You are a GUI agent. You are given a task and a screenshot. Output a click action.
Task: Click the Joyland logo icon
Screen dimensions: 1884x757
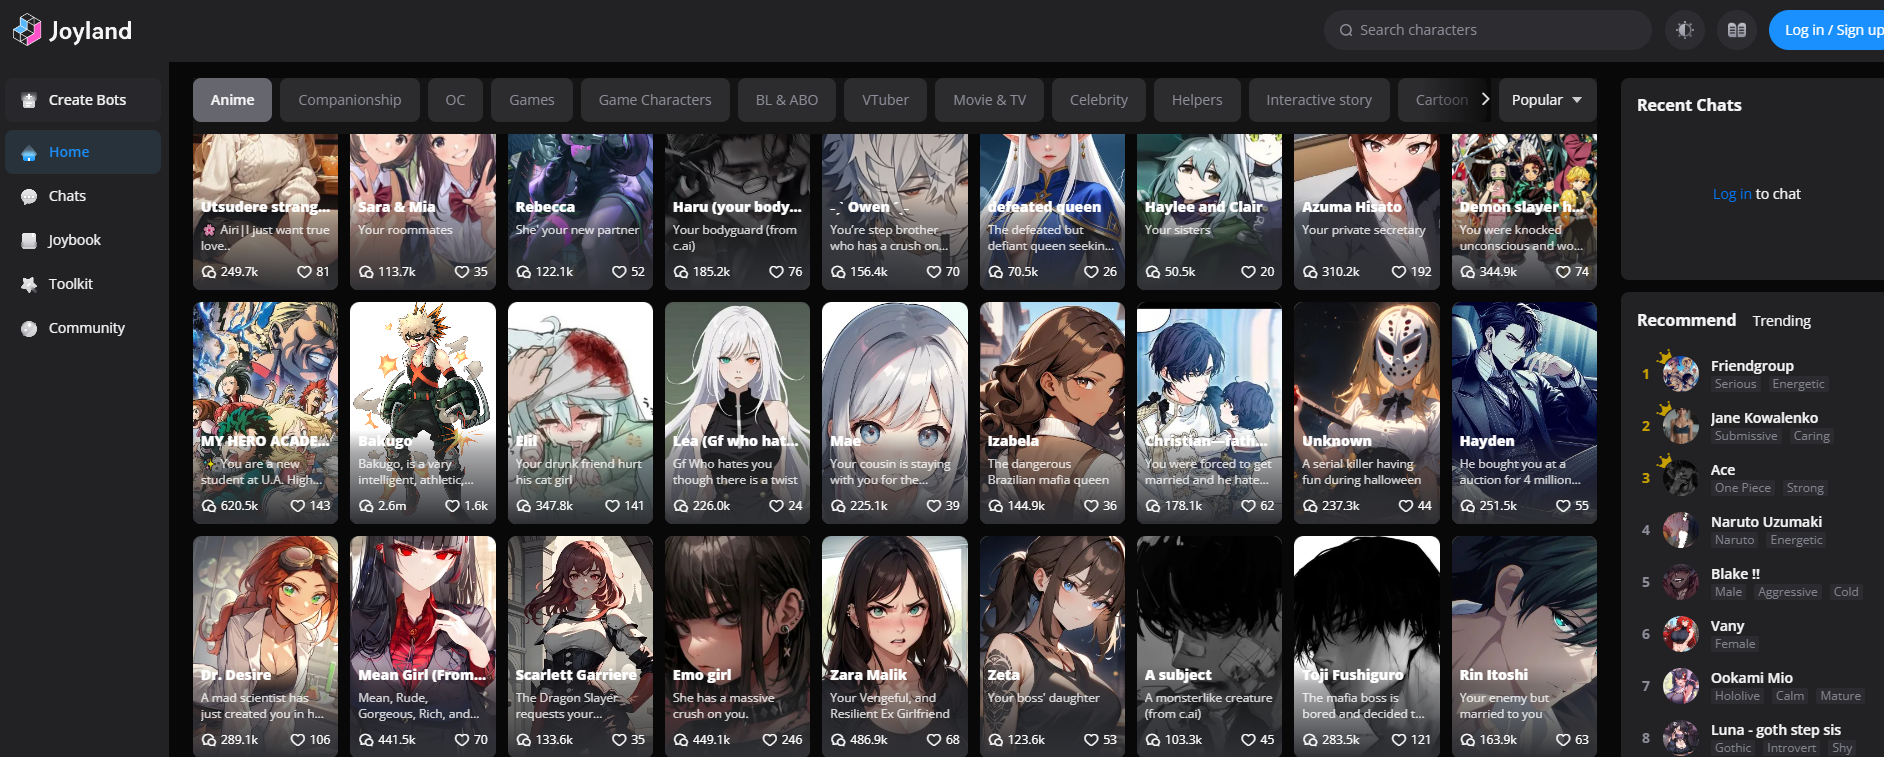(x=27, y=30)
